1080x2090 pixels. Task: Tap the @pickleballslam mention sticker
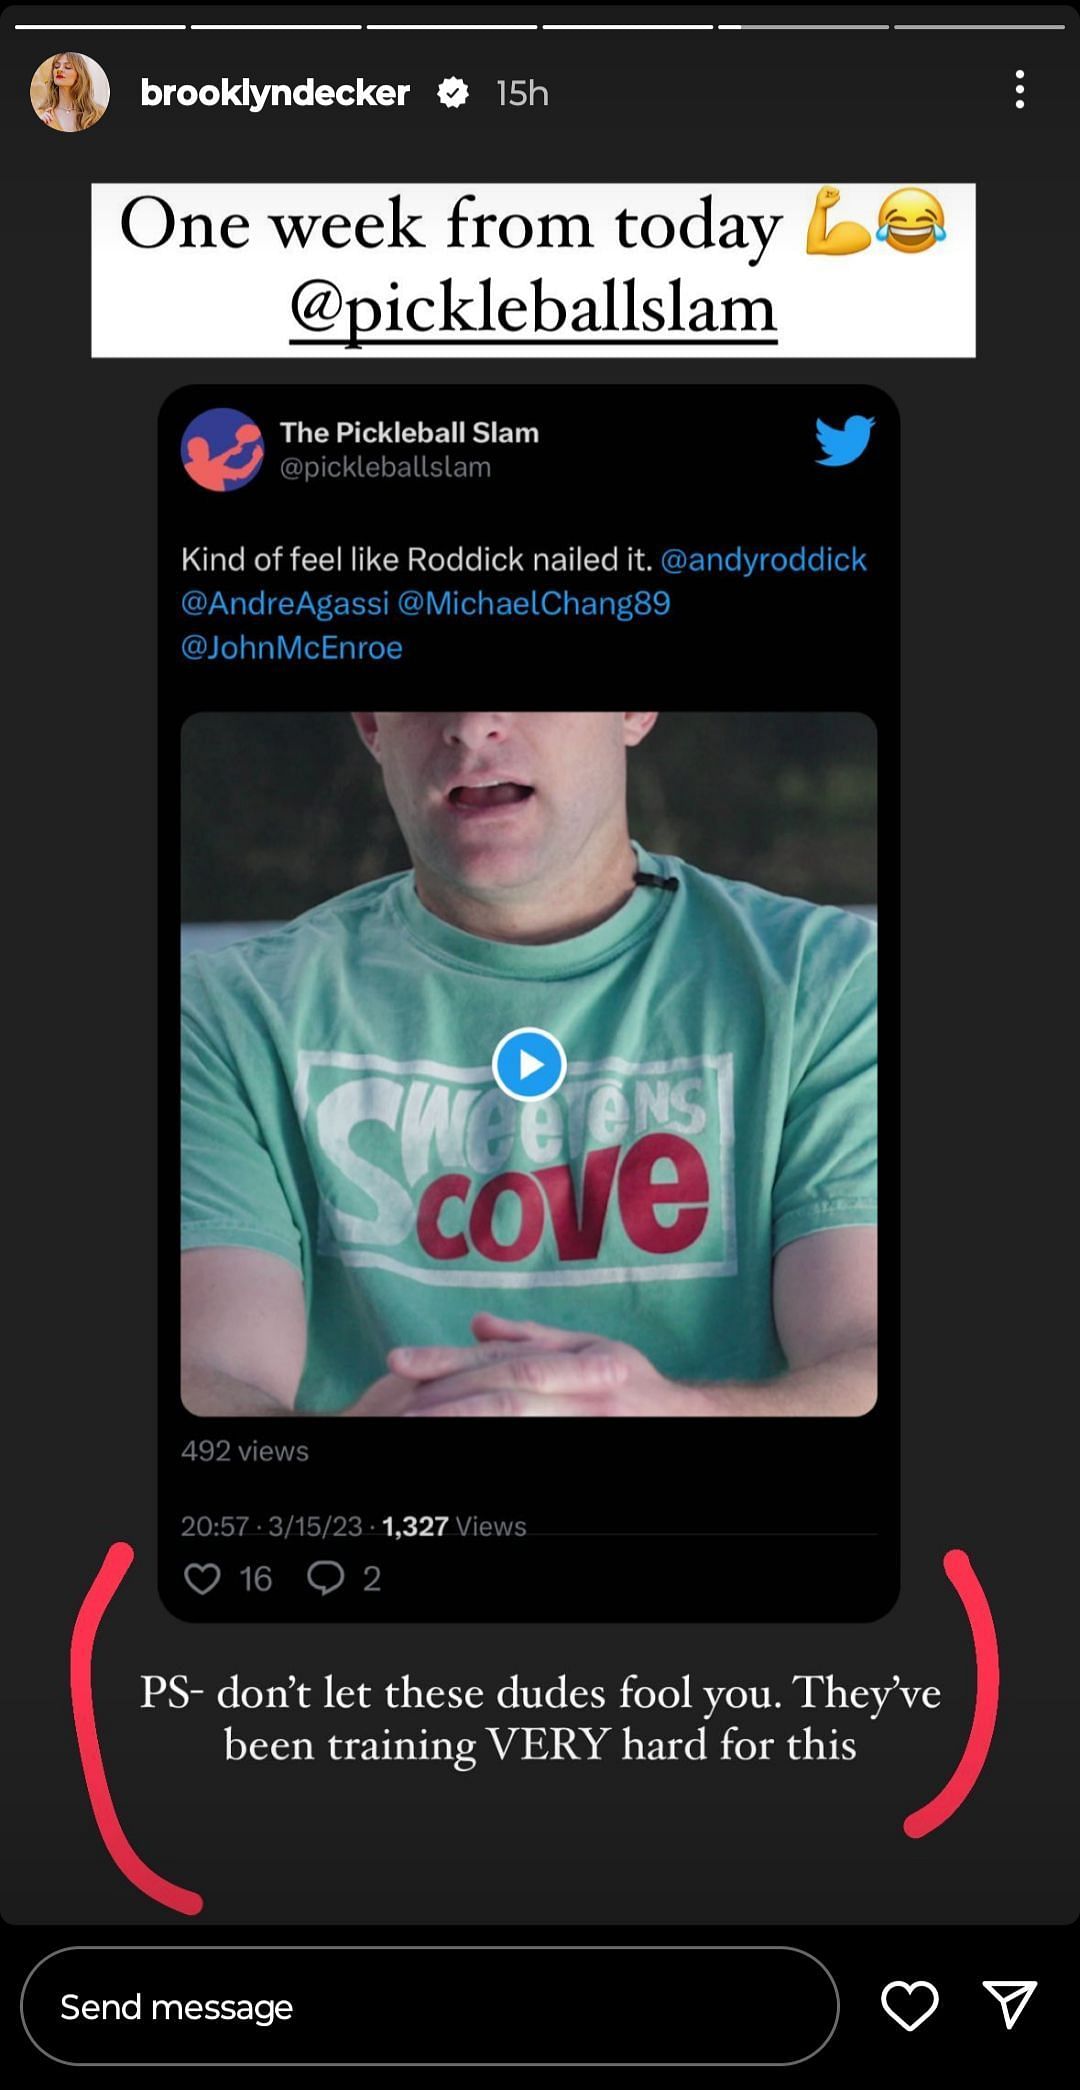(533, 308)
